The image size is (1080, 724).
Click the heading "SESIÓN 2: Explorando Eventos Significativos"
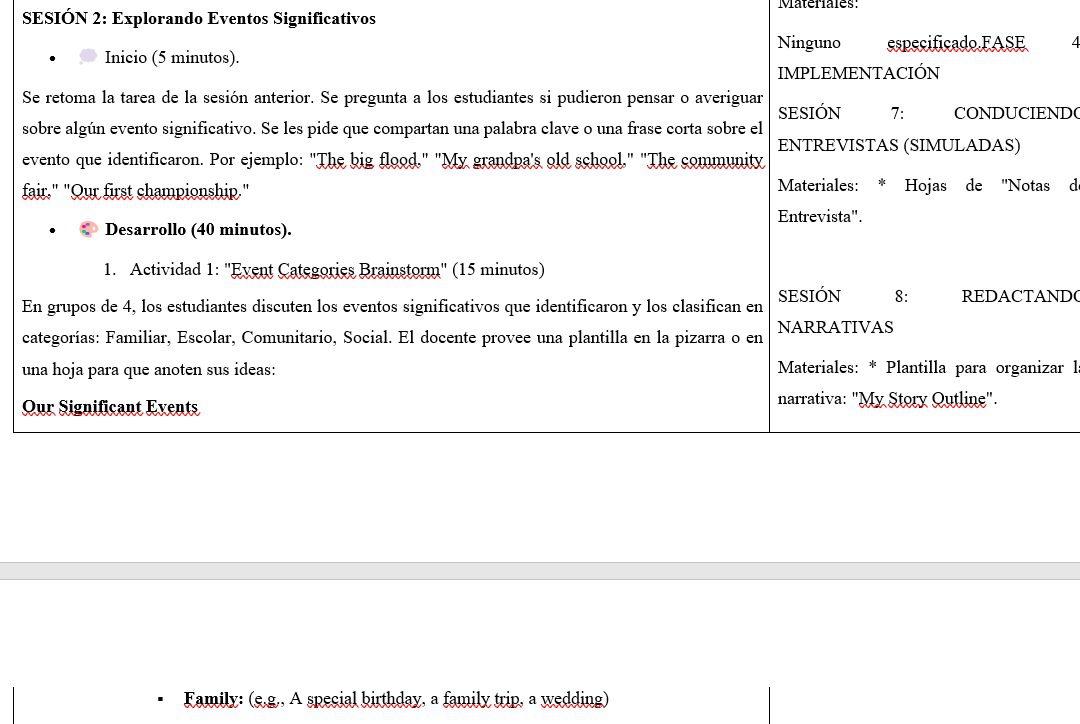point(198,19)
